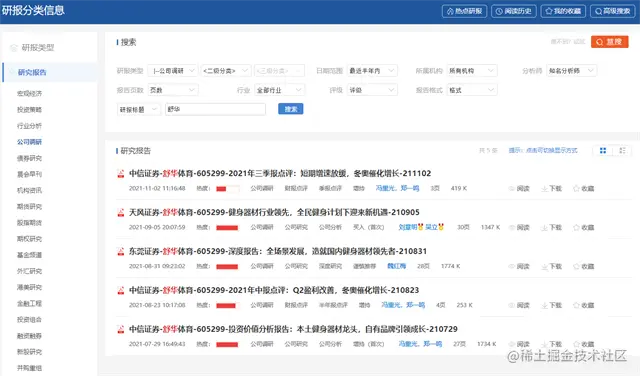Select 晨会早刊 in the sidebar
Viewport: 640px width, 376px height.
click(29, 174)
